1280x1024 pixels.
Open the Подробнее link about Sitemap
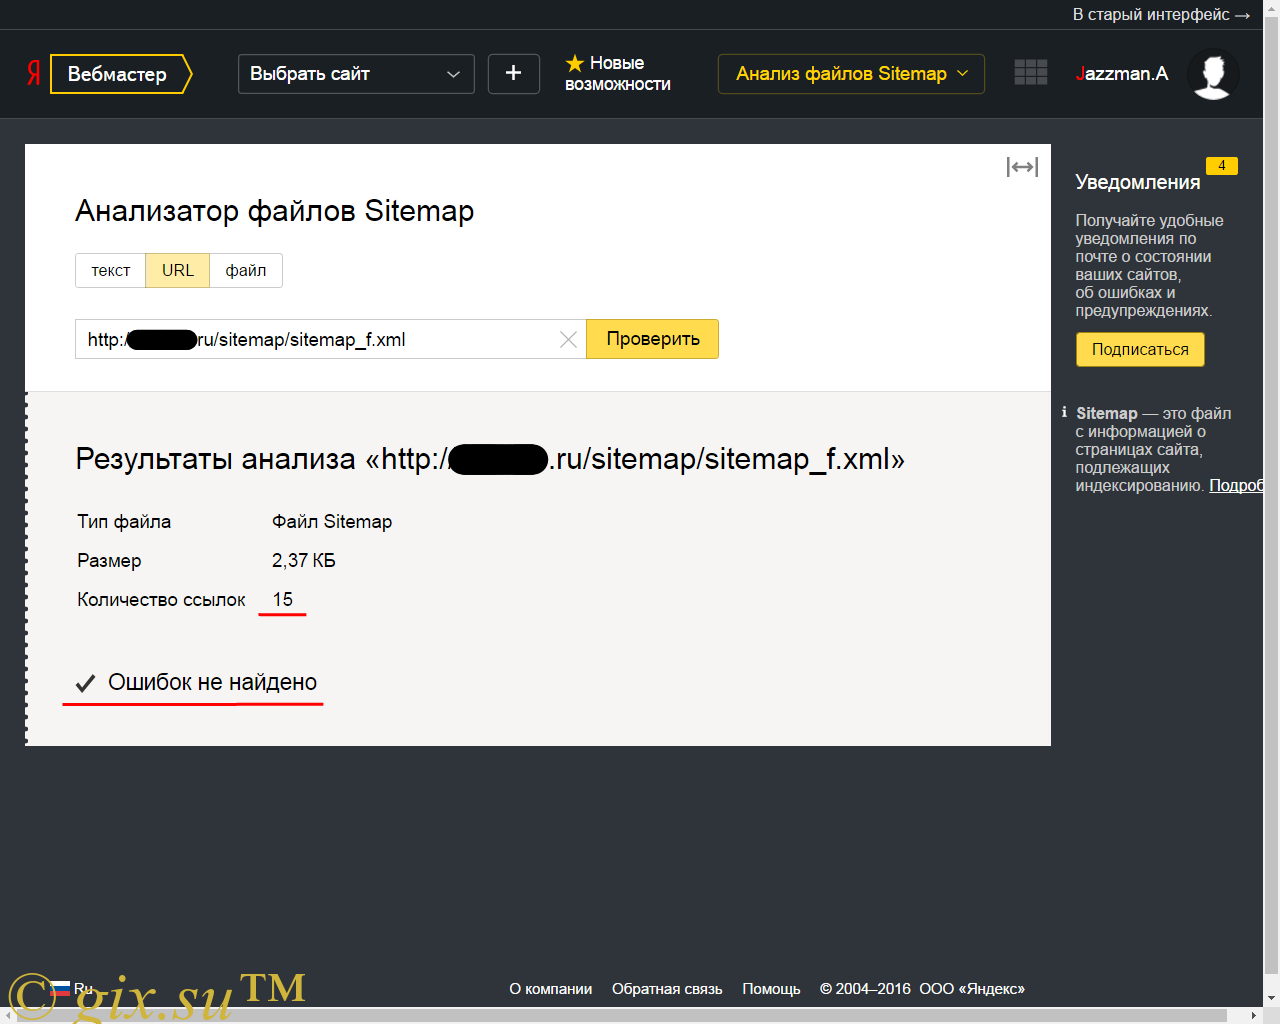coord(1237,486)
